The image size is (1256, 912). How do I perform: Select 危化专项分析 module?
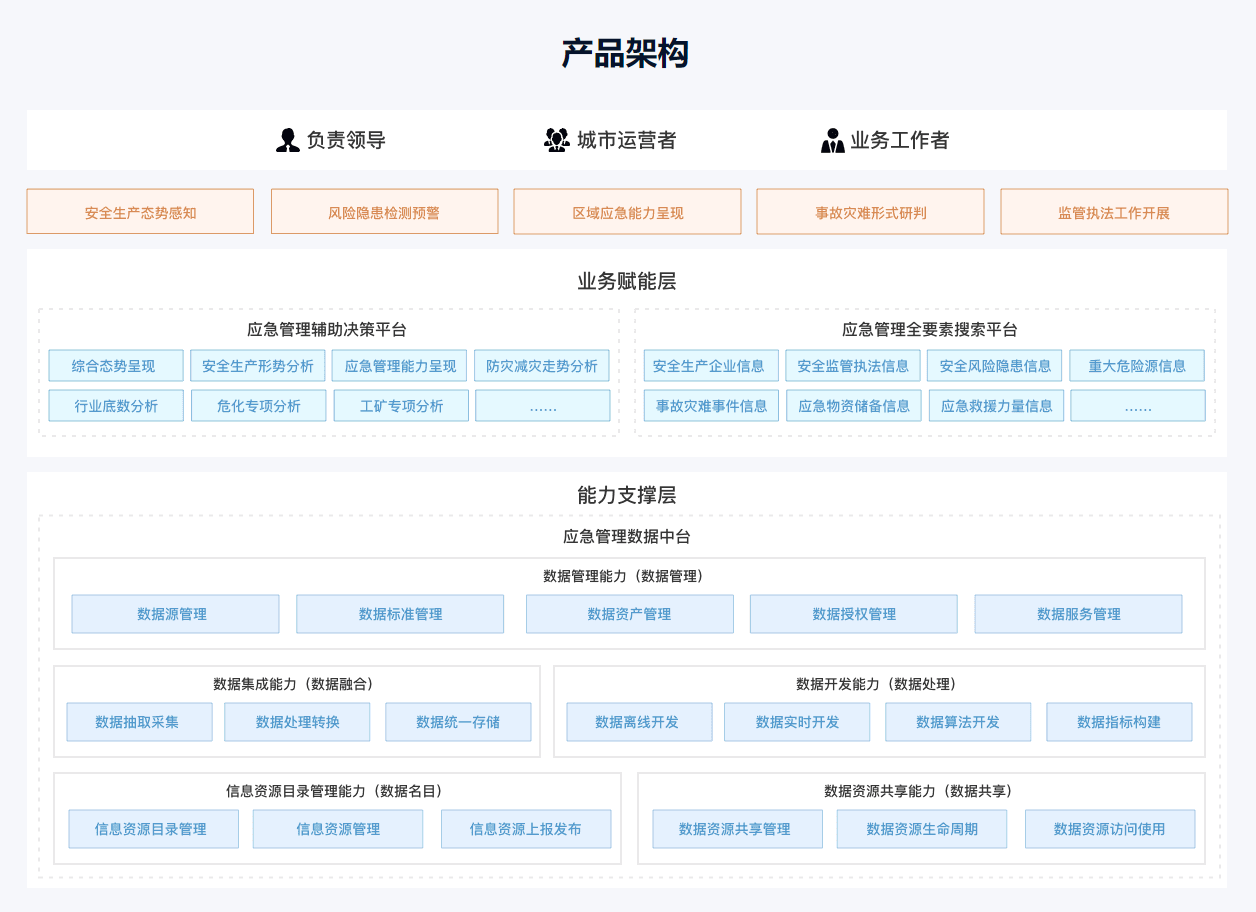click(x=259, y=406)
